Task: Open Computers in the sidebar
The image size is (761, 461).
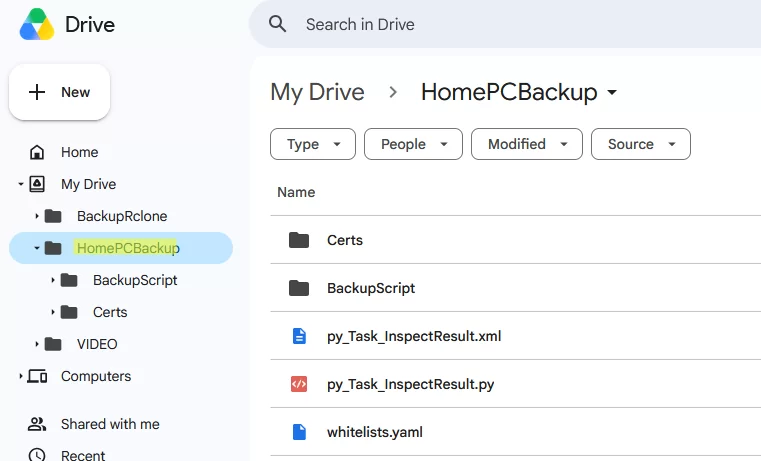Action: point(96,377)
